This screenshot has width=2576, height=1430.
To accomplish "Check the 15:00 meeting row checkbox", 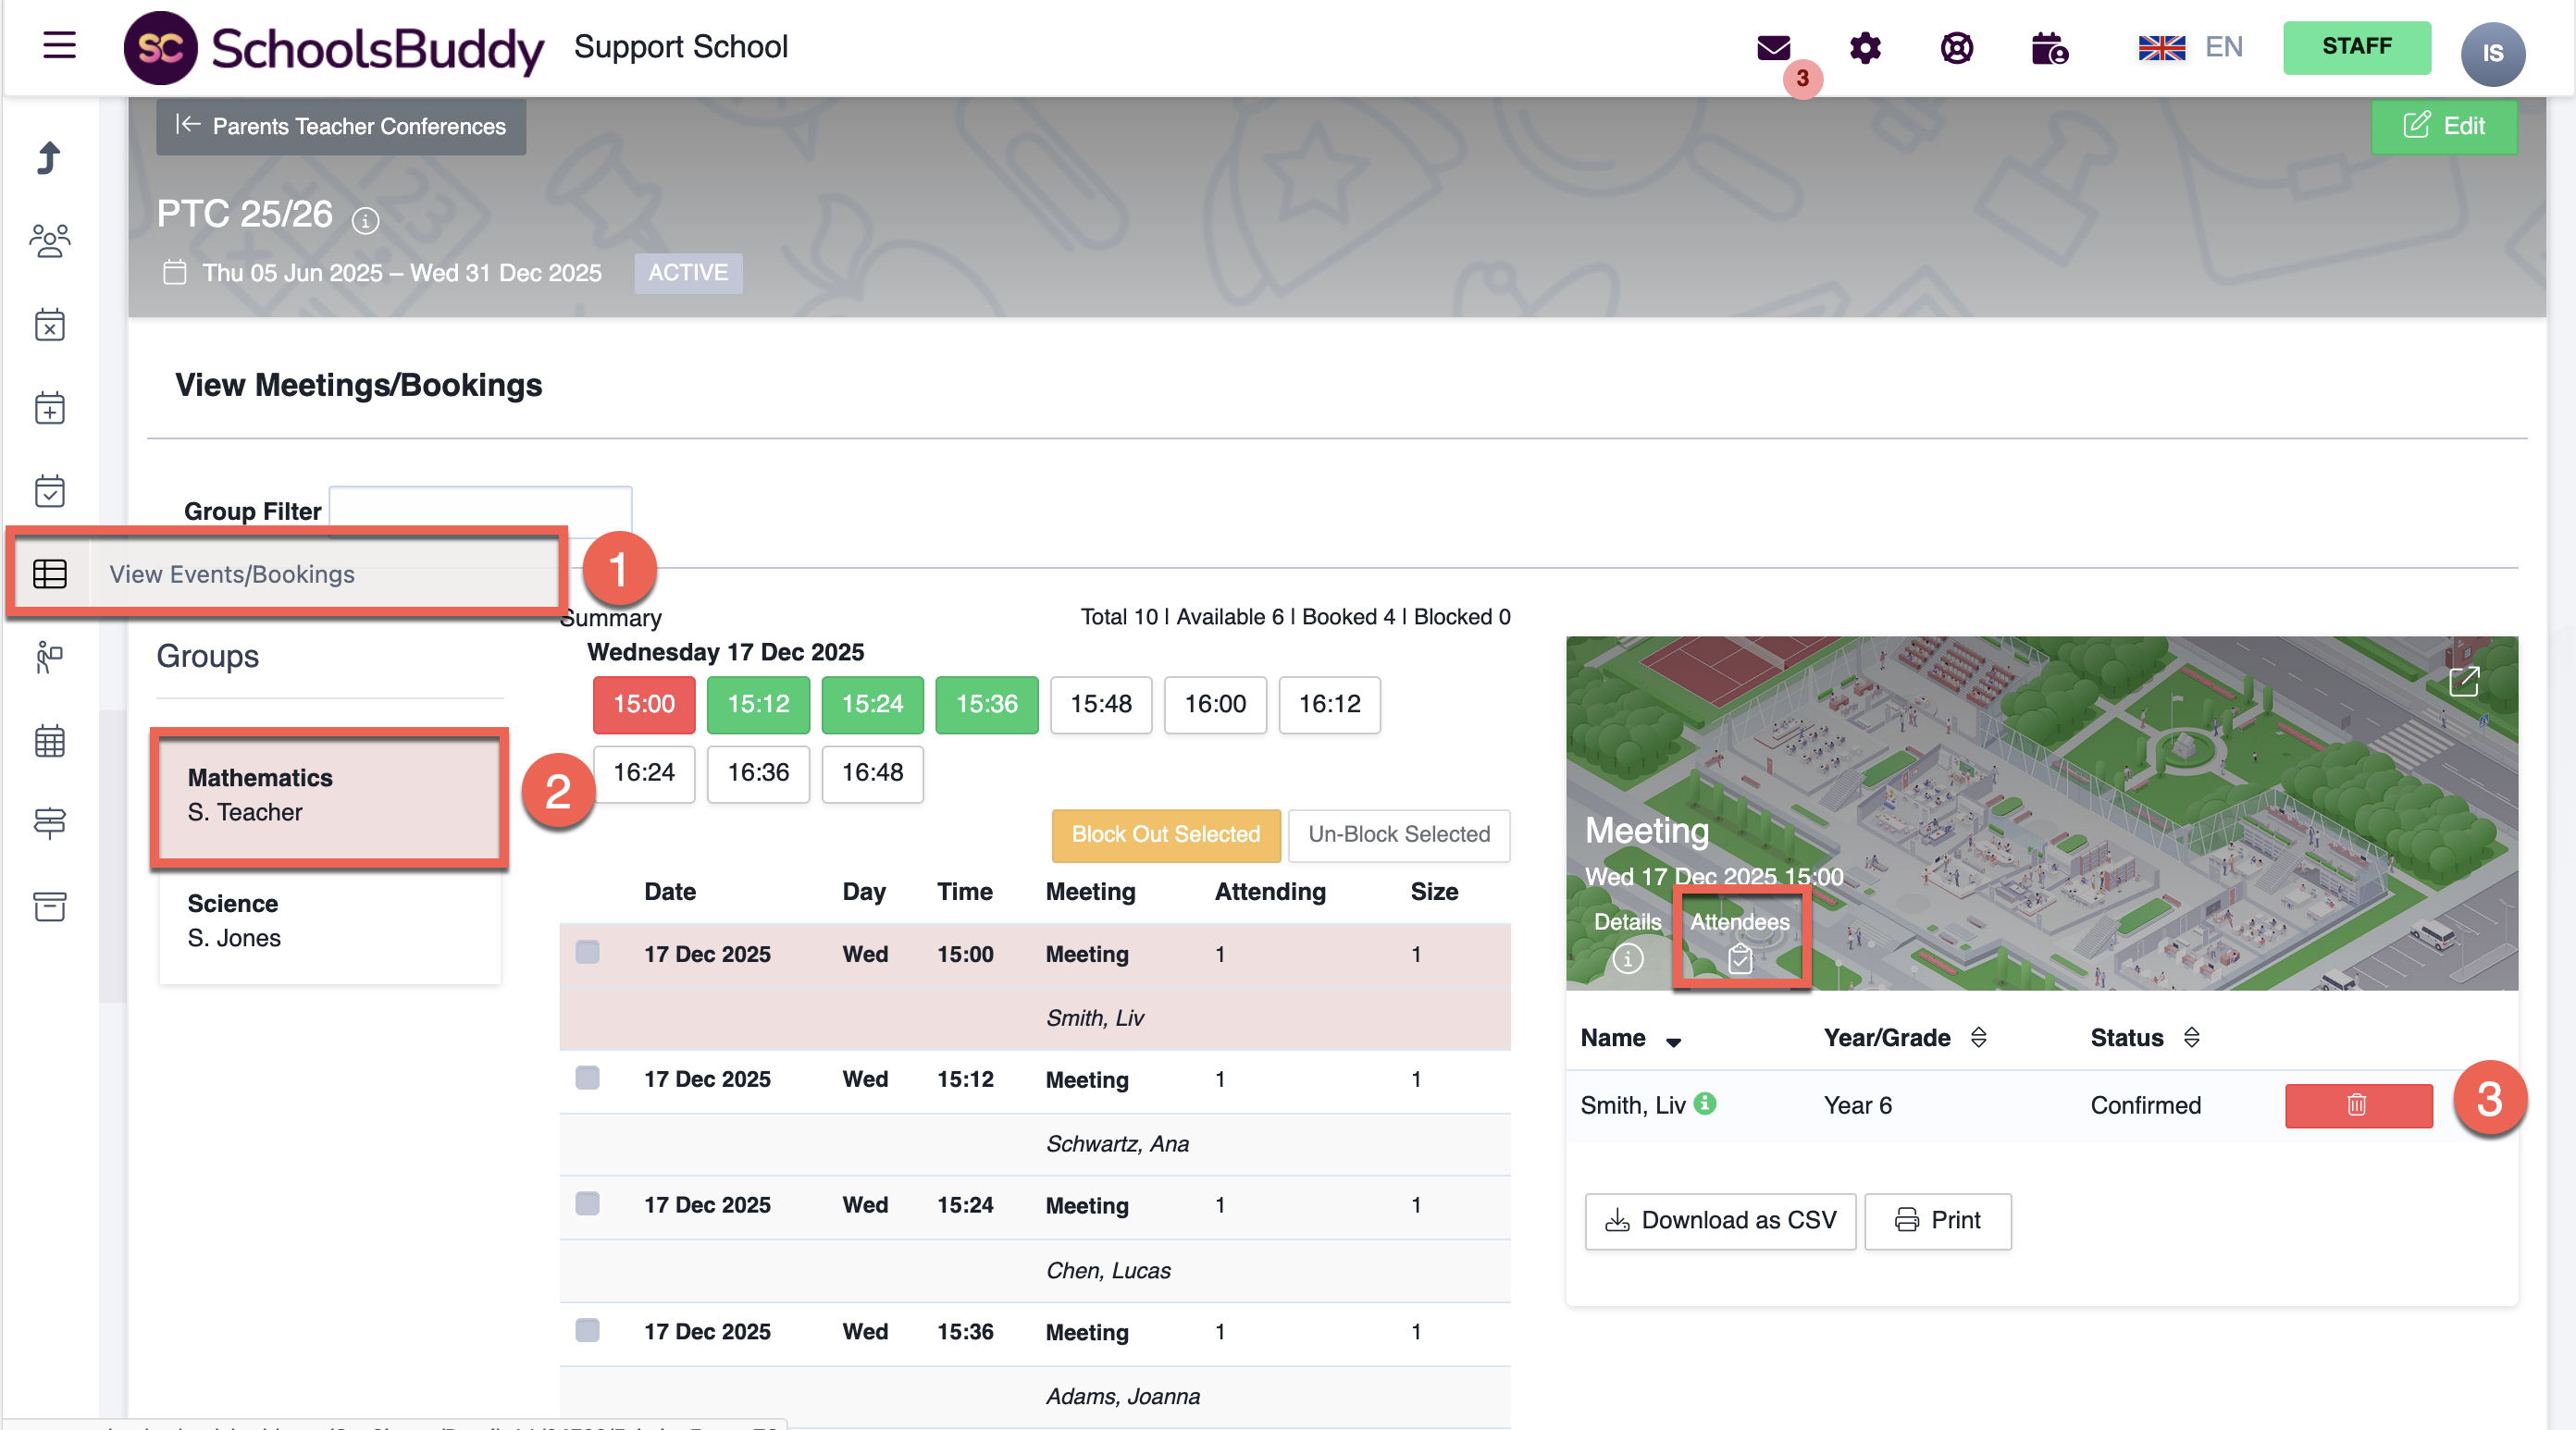I will (588, 952).
